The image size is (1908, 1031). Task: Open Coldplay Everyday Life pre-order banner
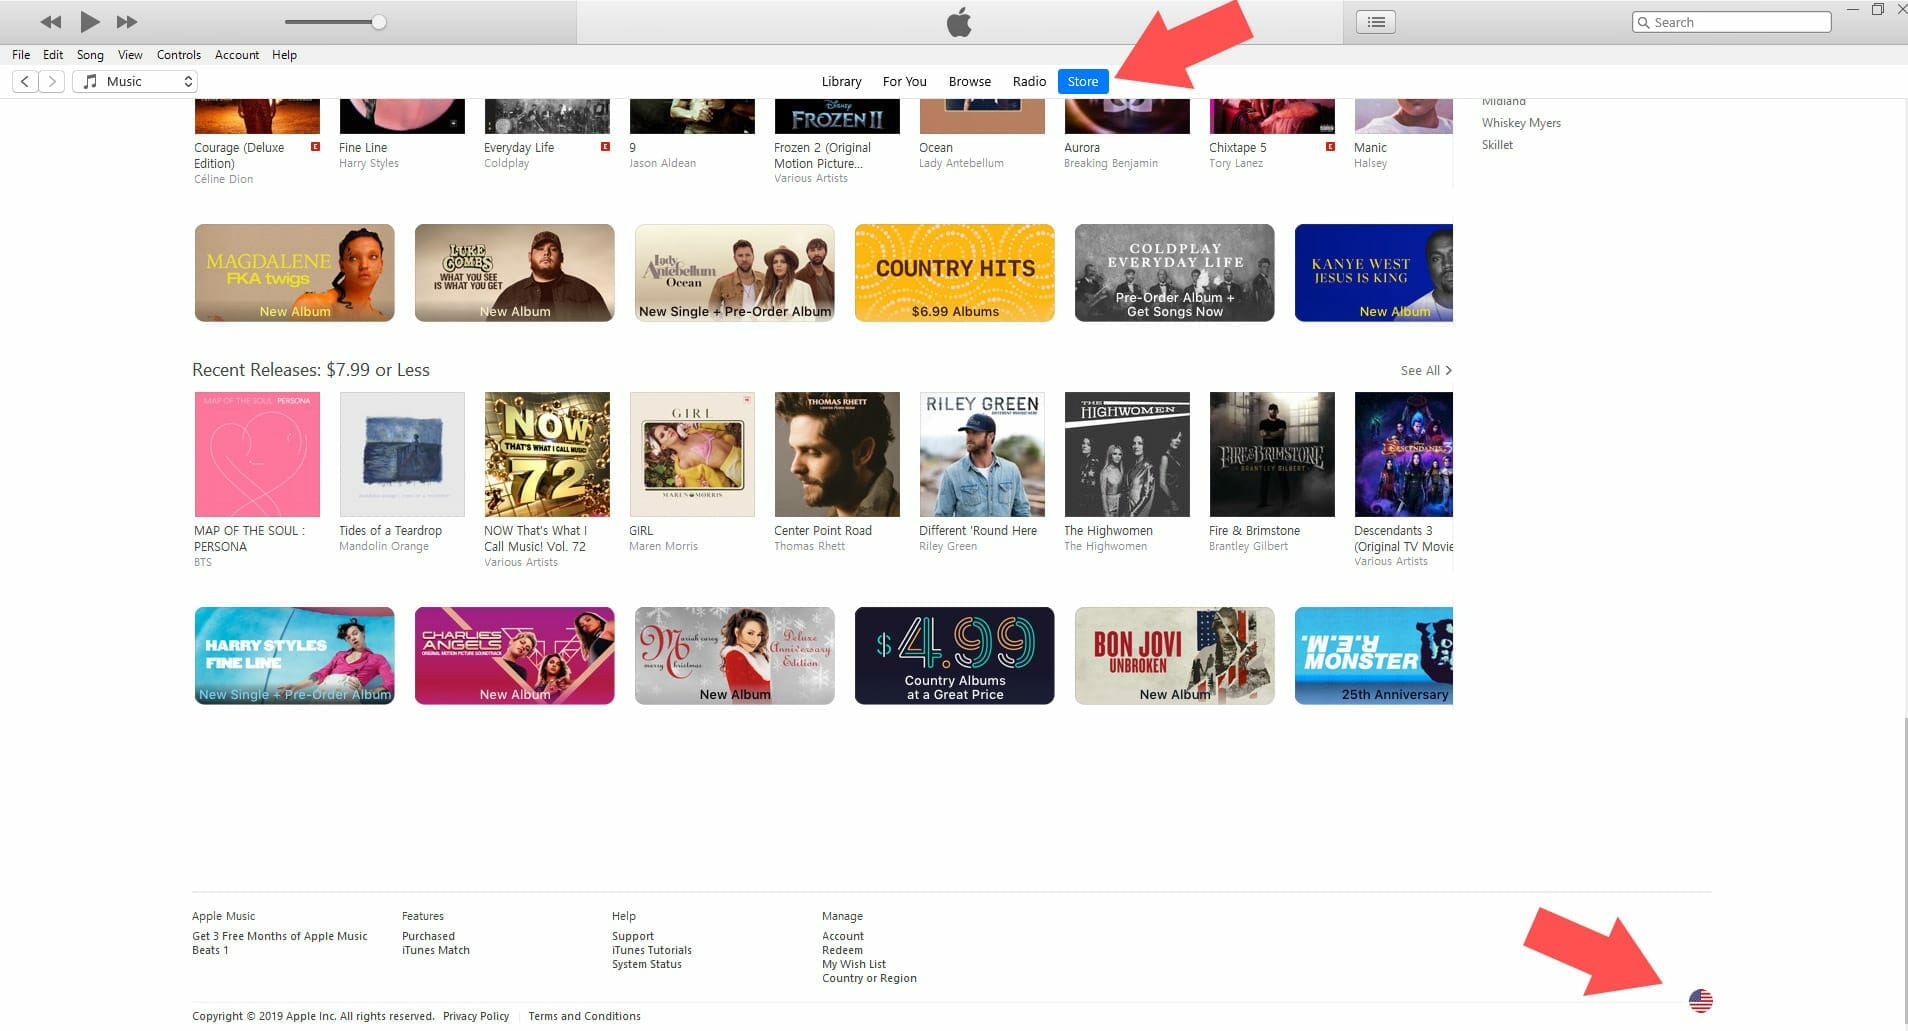click(x=1174, y=273)
